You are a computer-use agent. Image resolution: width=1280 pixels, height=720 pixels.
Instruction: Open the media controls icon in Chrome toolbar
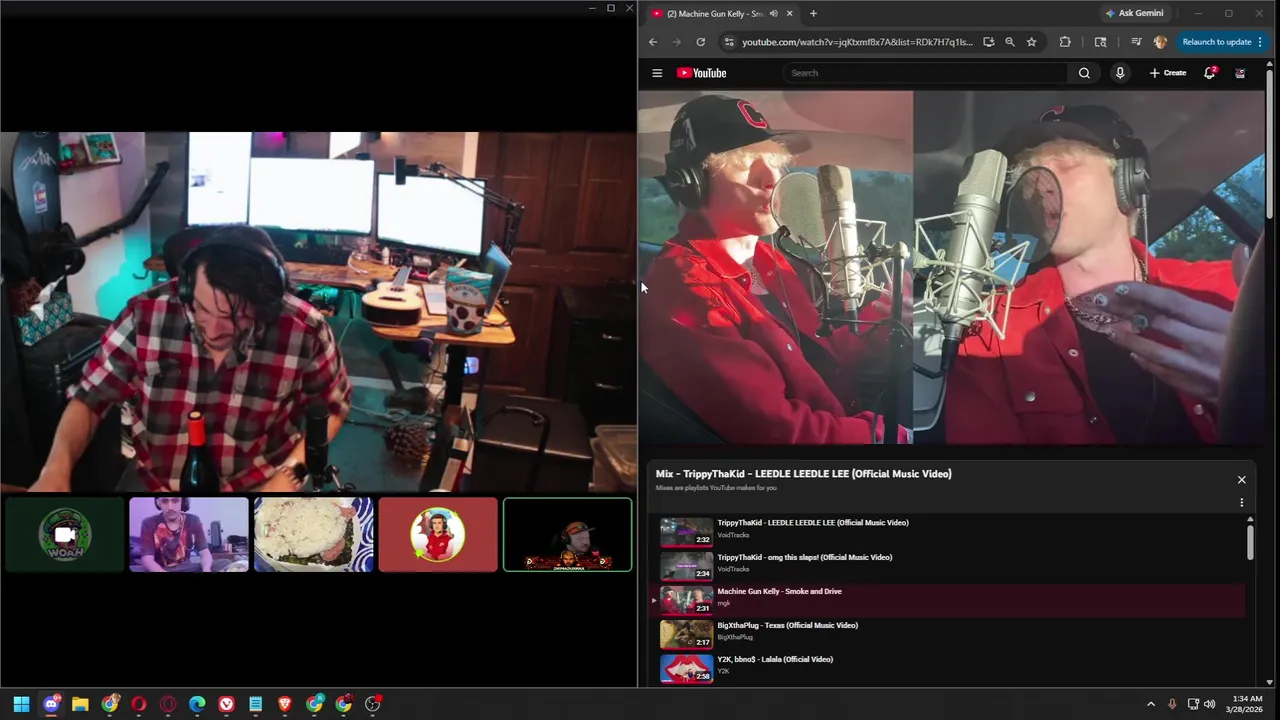1136,42
